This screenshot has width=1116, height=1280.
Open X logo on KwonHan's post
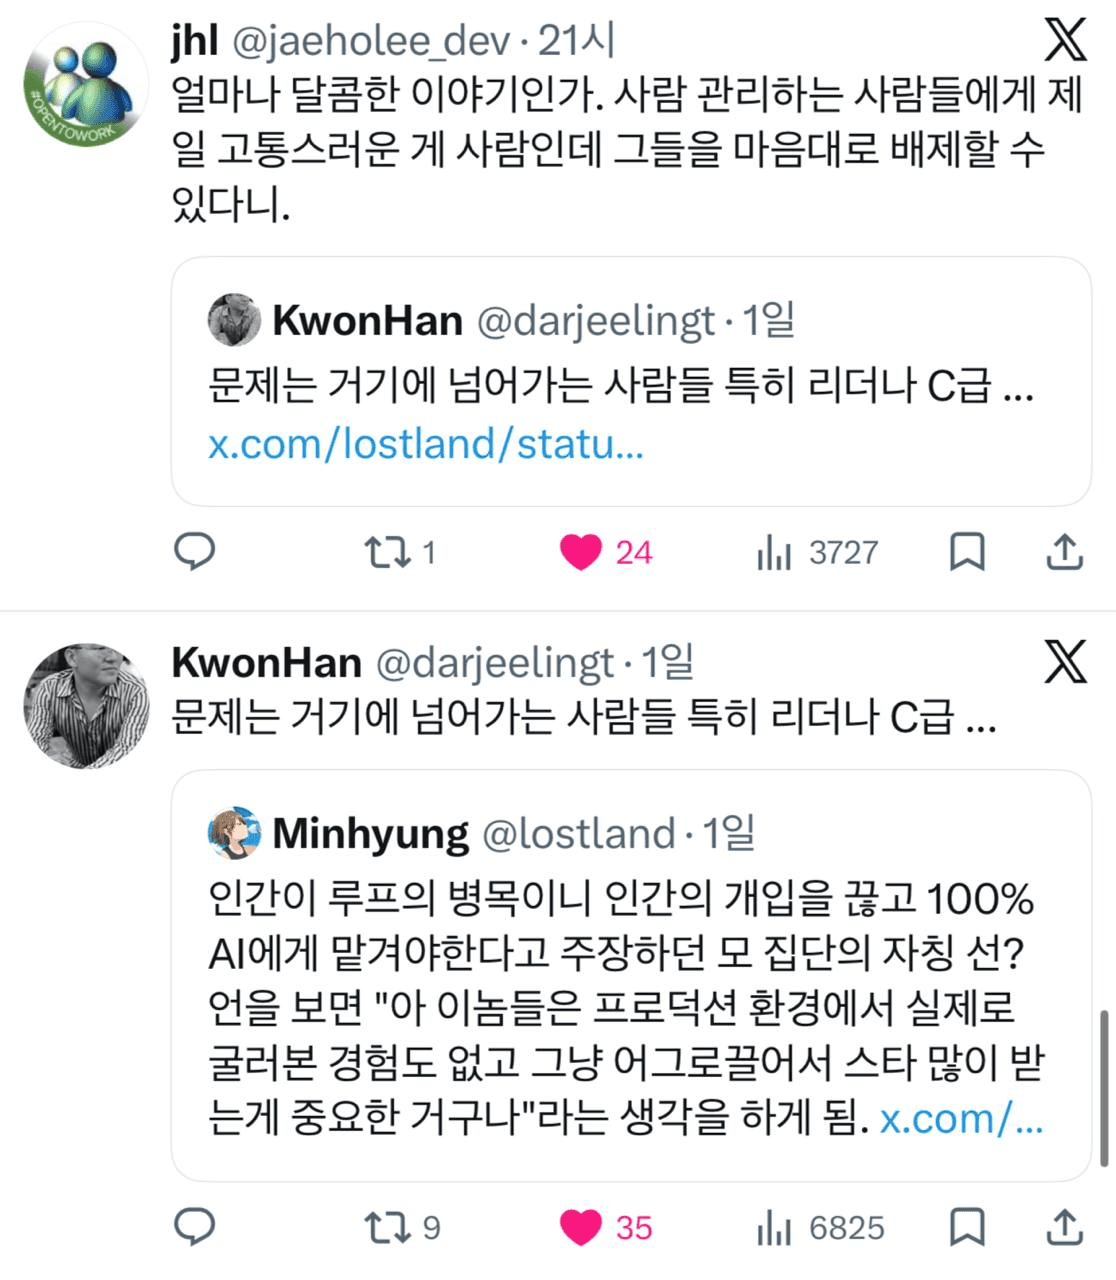[1065, 661]
